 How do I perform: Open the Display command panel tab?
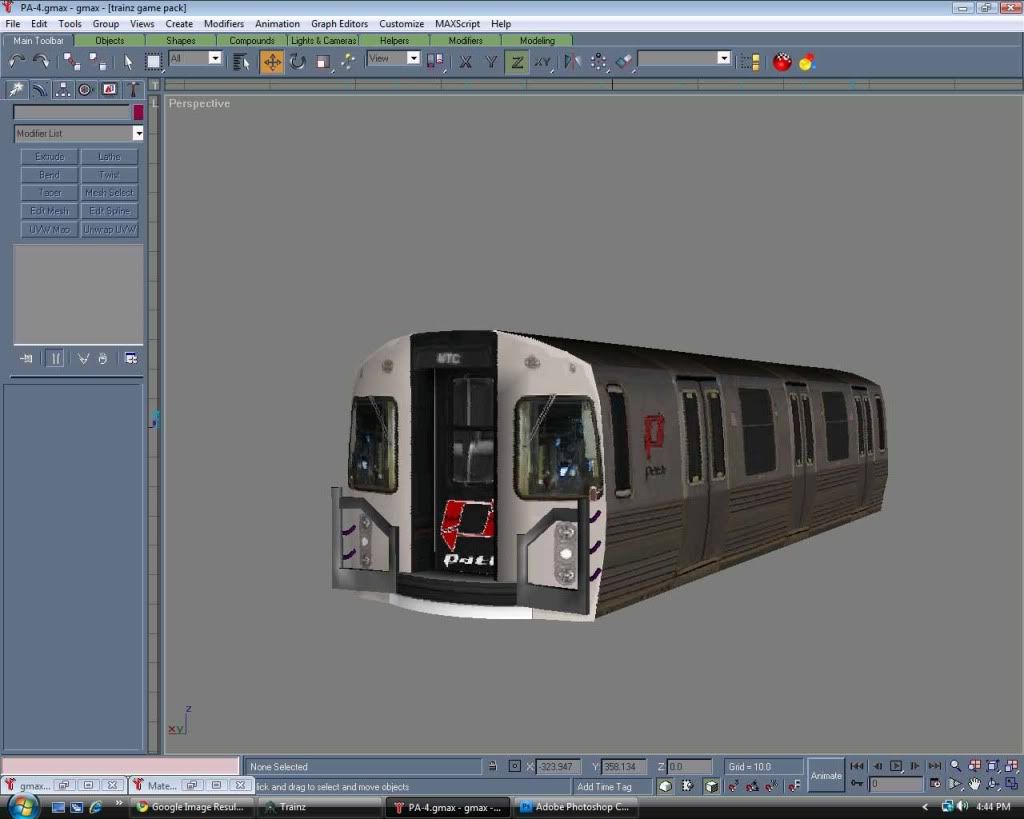(x=109, y=89)
